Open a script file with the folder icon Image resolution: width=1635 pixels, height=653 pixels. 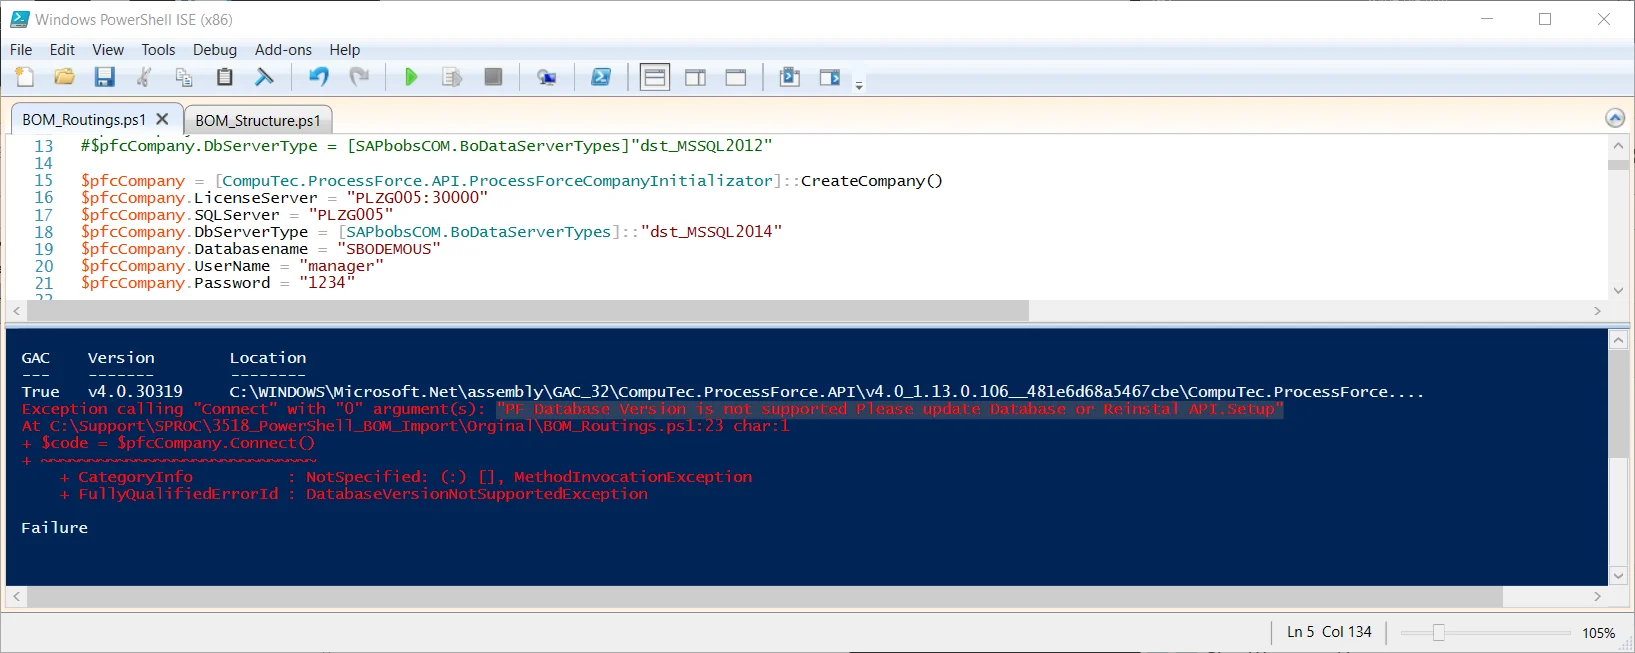65,77
